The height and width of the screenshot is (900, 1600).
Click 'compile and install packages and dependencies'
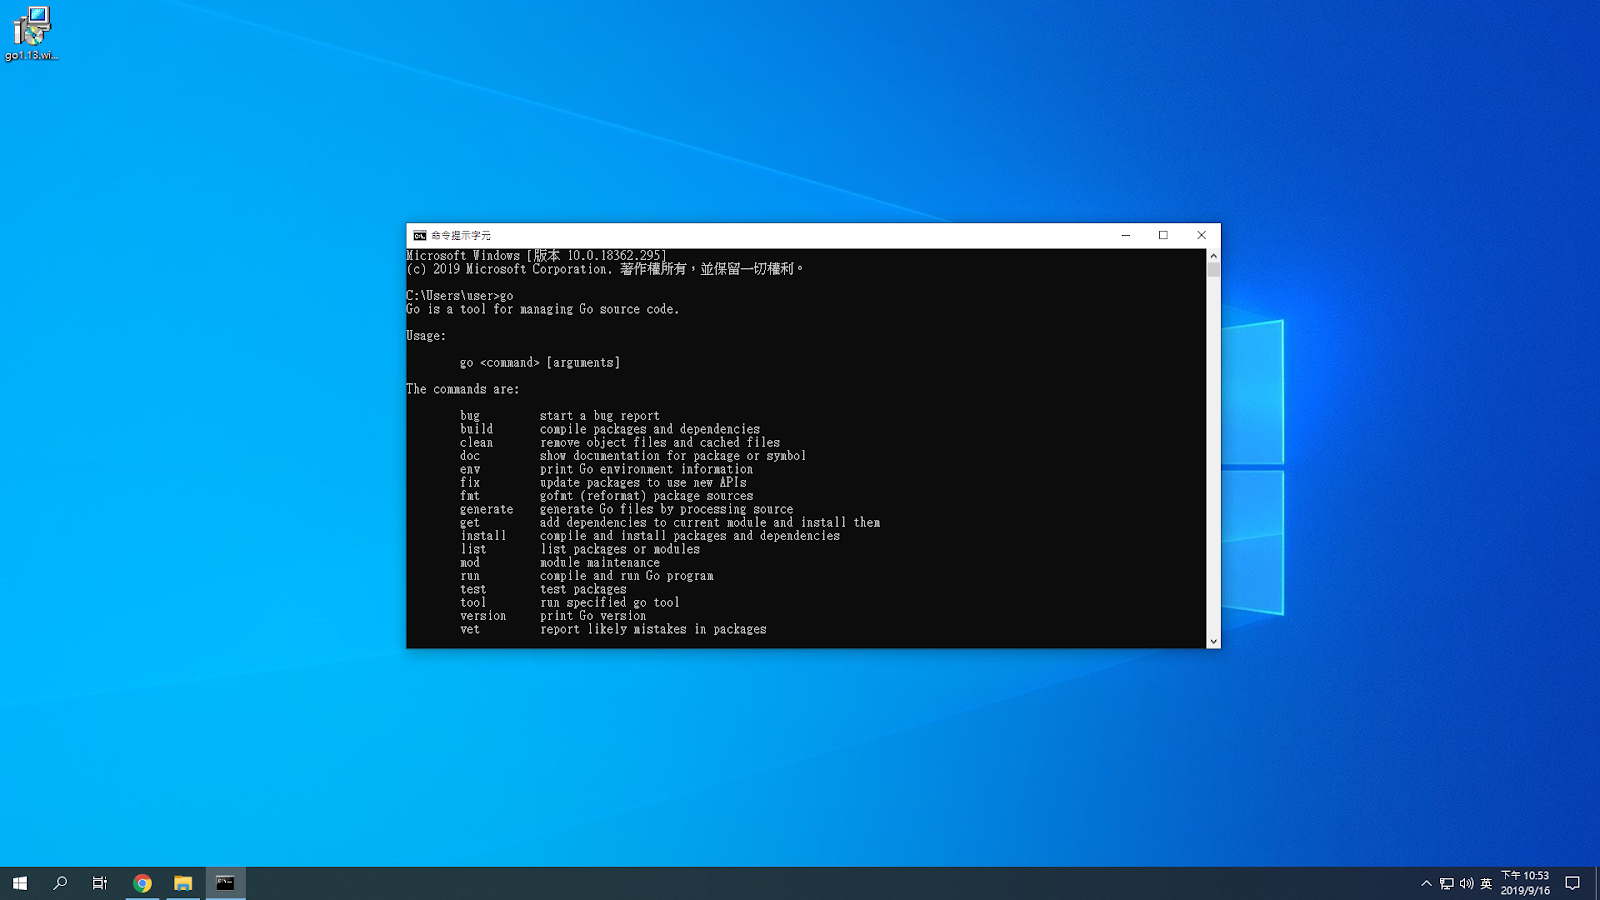(x=690, y=536)
